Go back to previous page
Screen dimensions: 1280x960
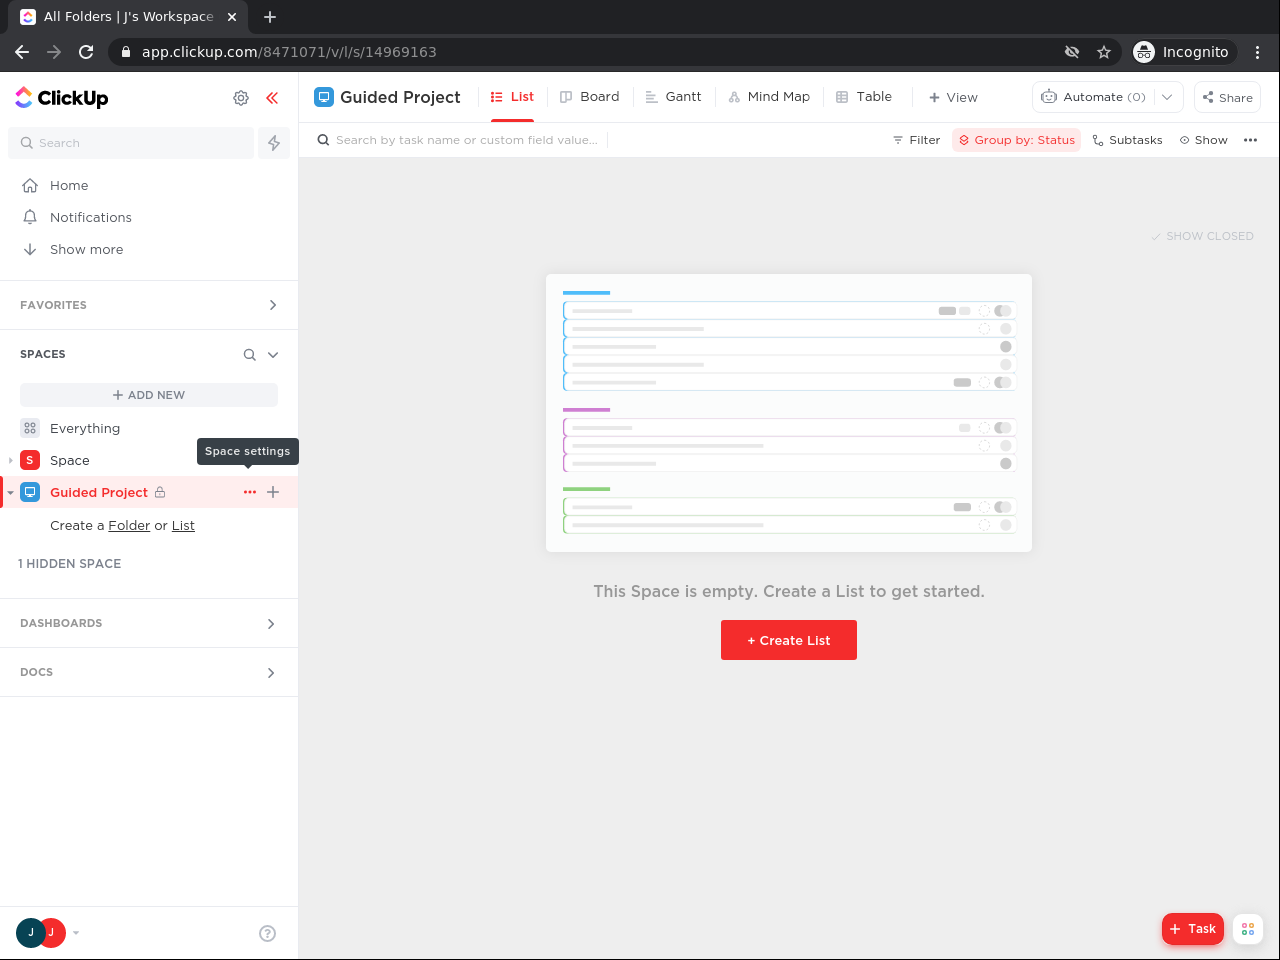[22, 52]
